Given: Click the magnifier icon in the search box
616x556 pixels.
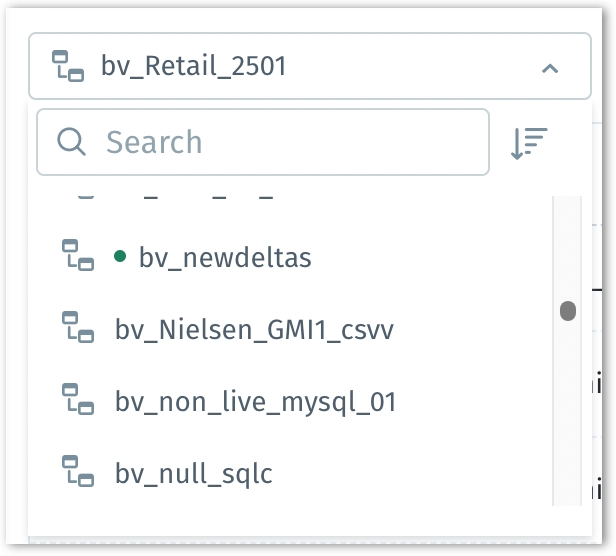Looking at the screenshot, I should [x=72, y=142].
